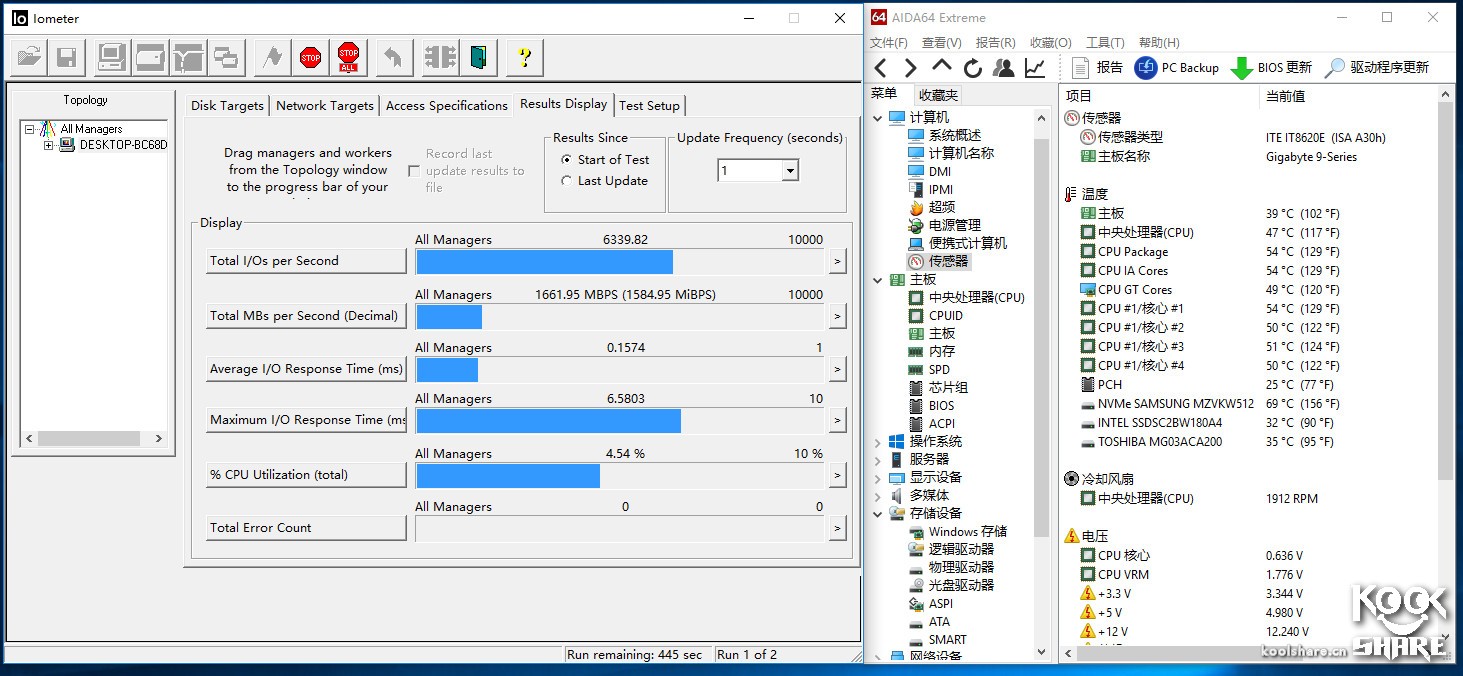
Task: Click the Iometer help question mark icon
Action: tap(524, 58)
